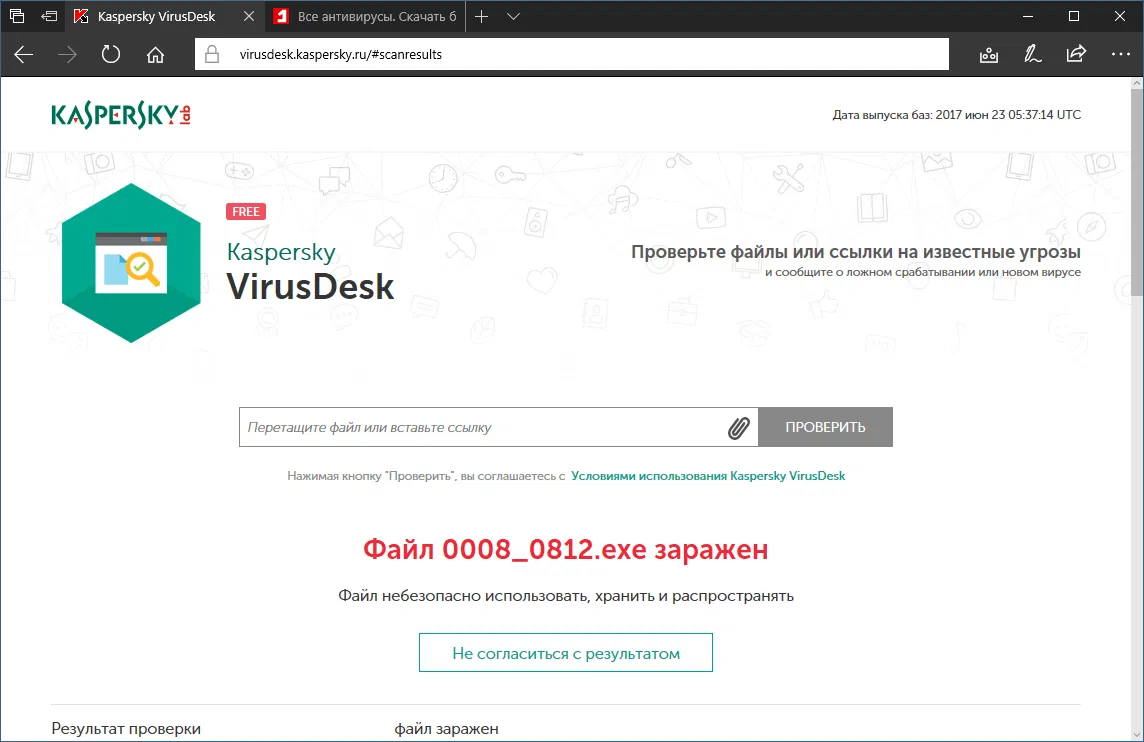Navigate back with the back arrow
The width and height of the screenshot is (1144, 742).
[23, 54]
